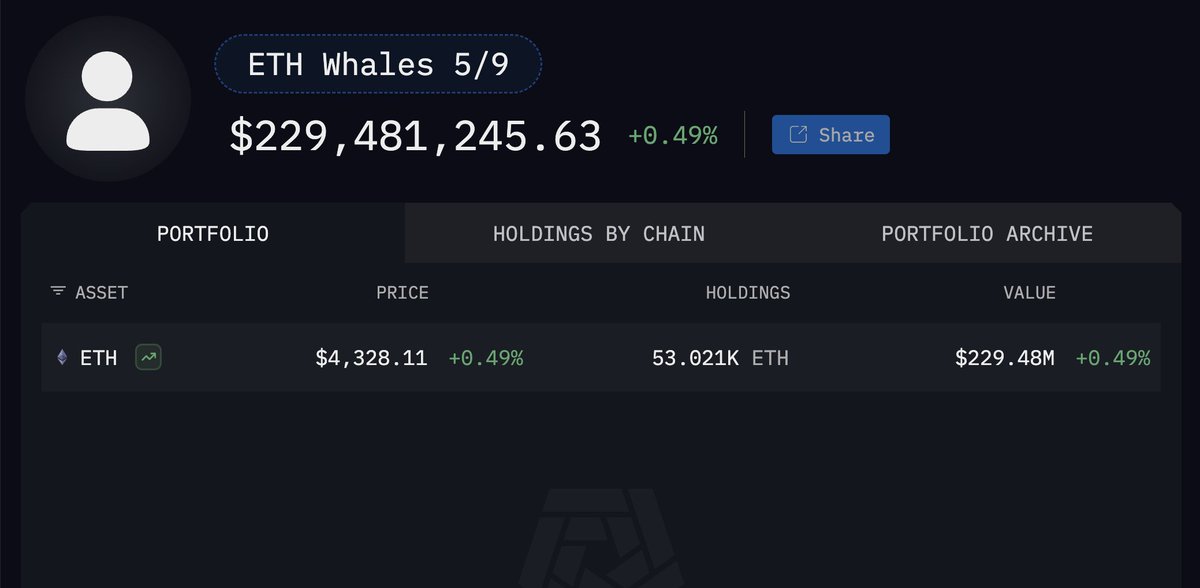Sort table by HOLDINGS column header

[748, 293]
